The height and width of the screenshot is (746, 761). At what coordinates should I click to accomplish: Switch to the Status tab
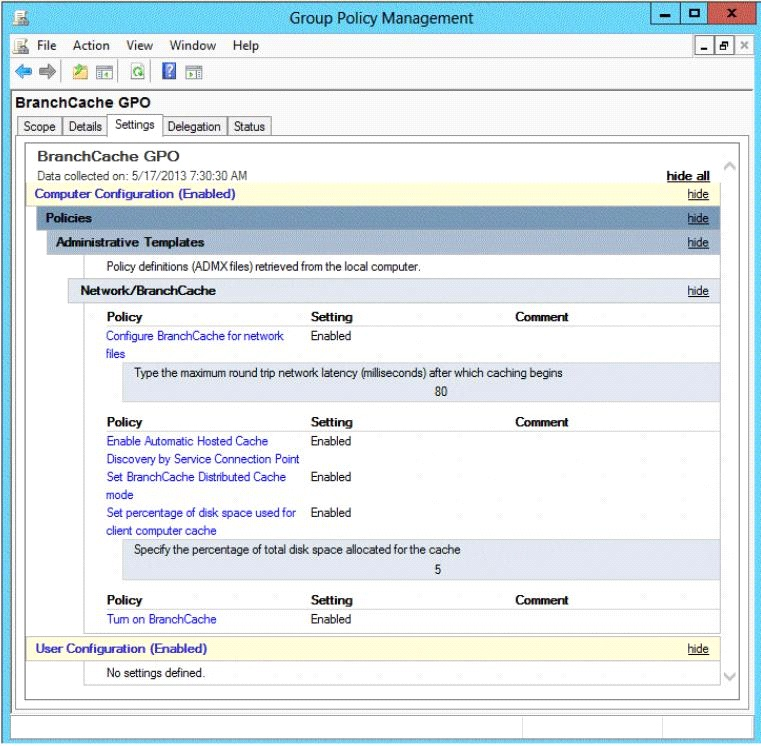pos(249,127)
